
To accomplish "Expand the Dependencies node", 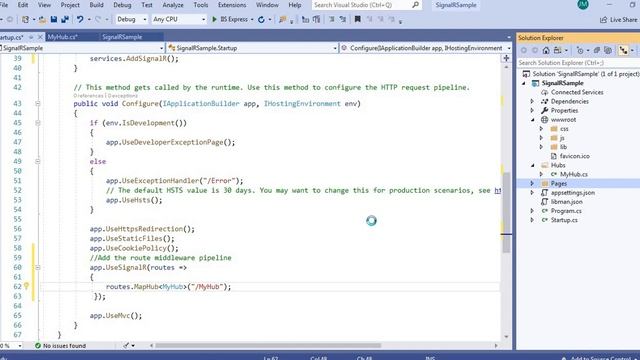I will (x=532, y=101).
